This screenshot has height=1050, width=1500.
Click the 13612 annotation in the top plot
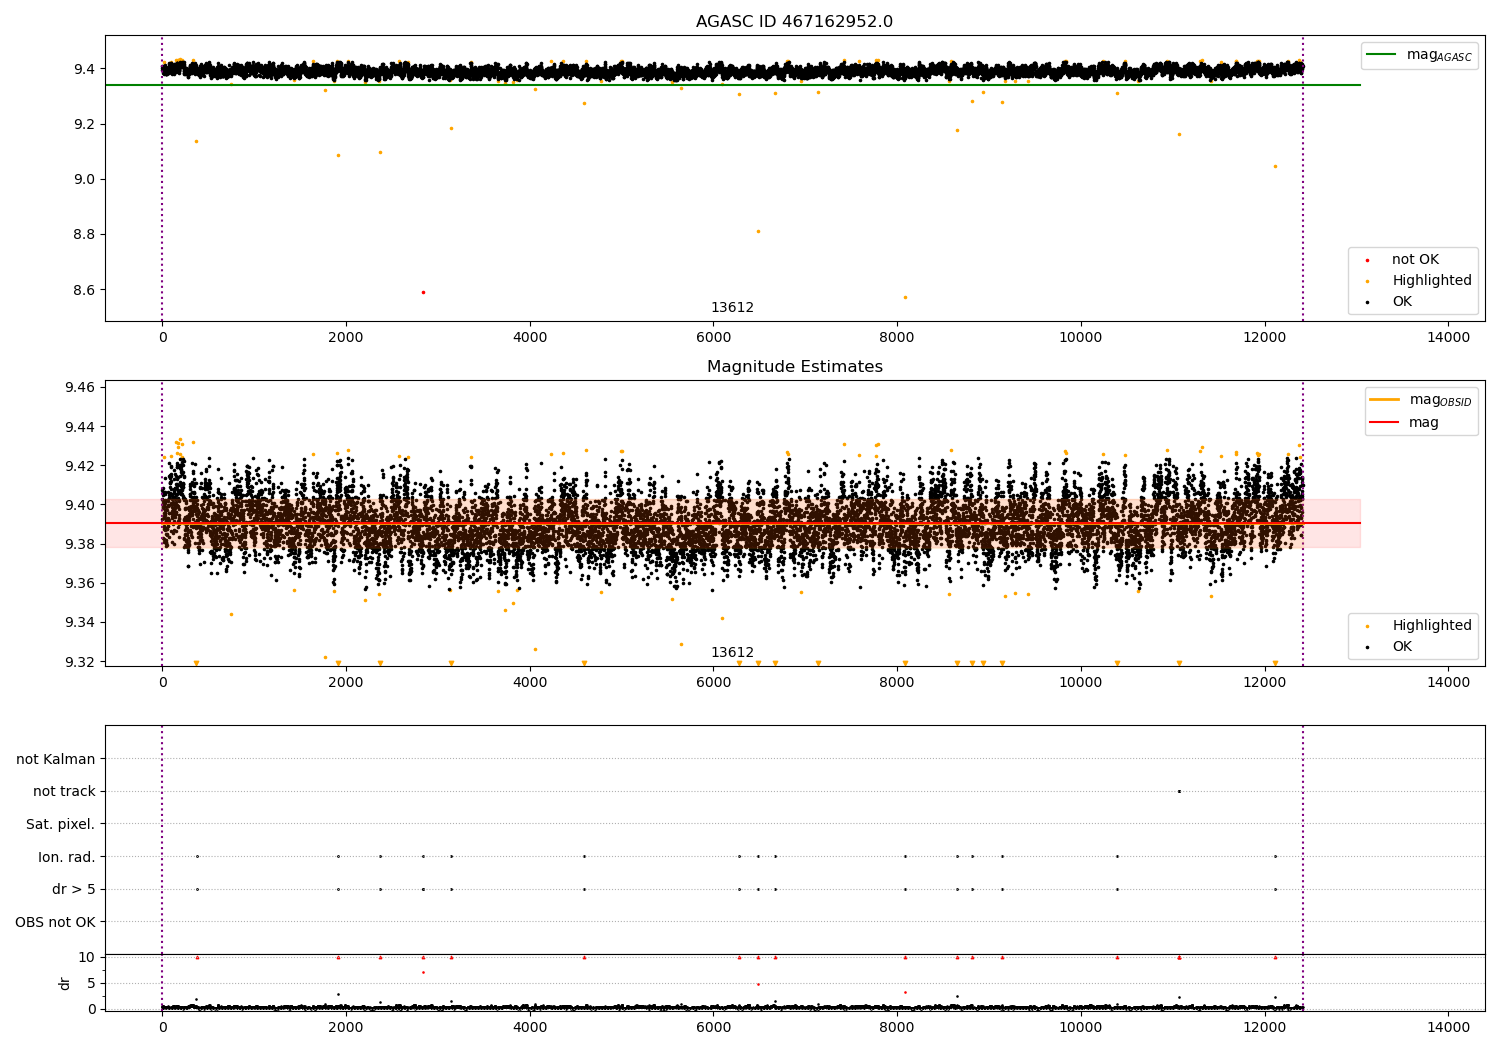click(732, 308)
